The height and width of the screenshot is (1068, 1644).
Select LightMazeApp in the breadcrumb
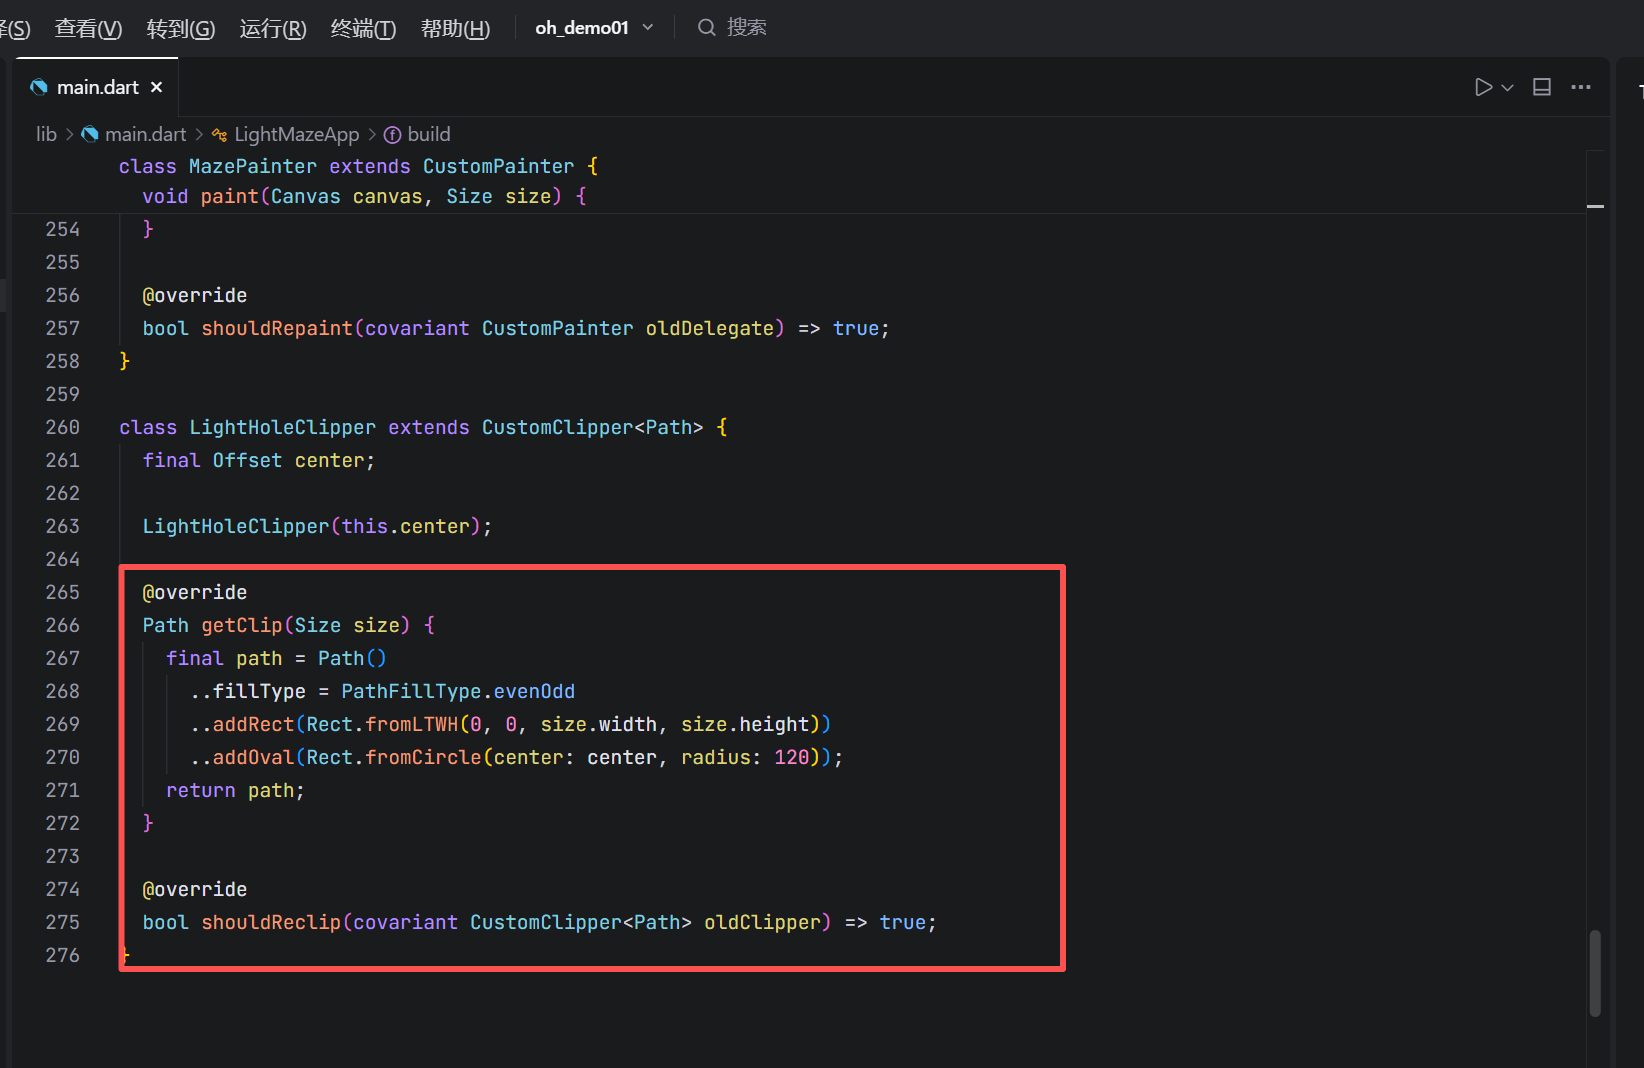[x=296, y=134]
